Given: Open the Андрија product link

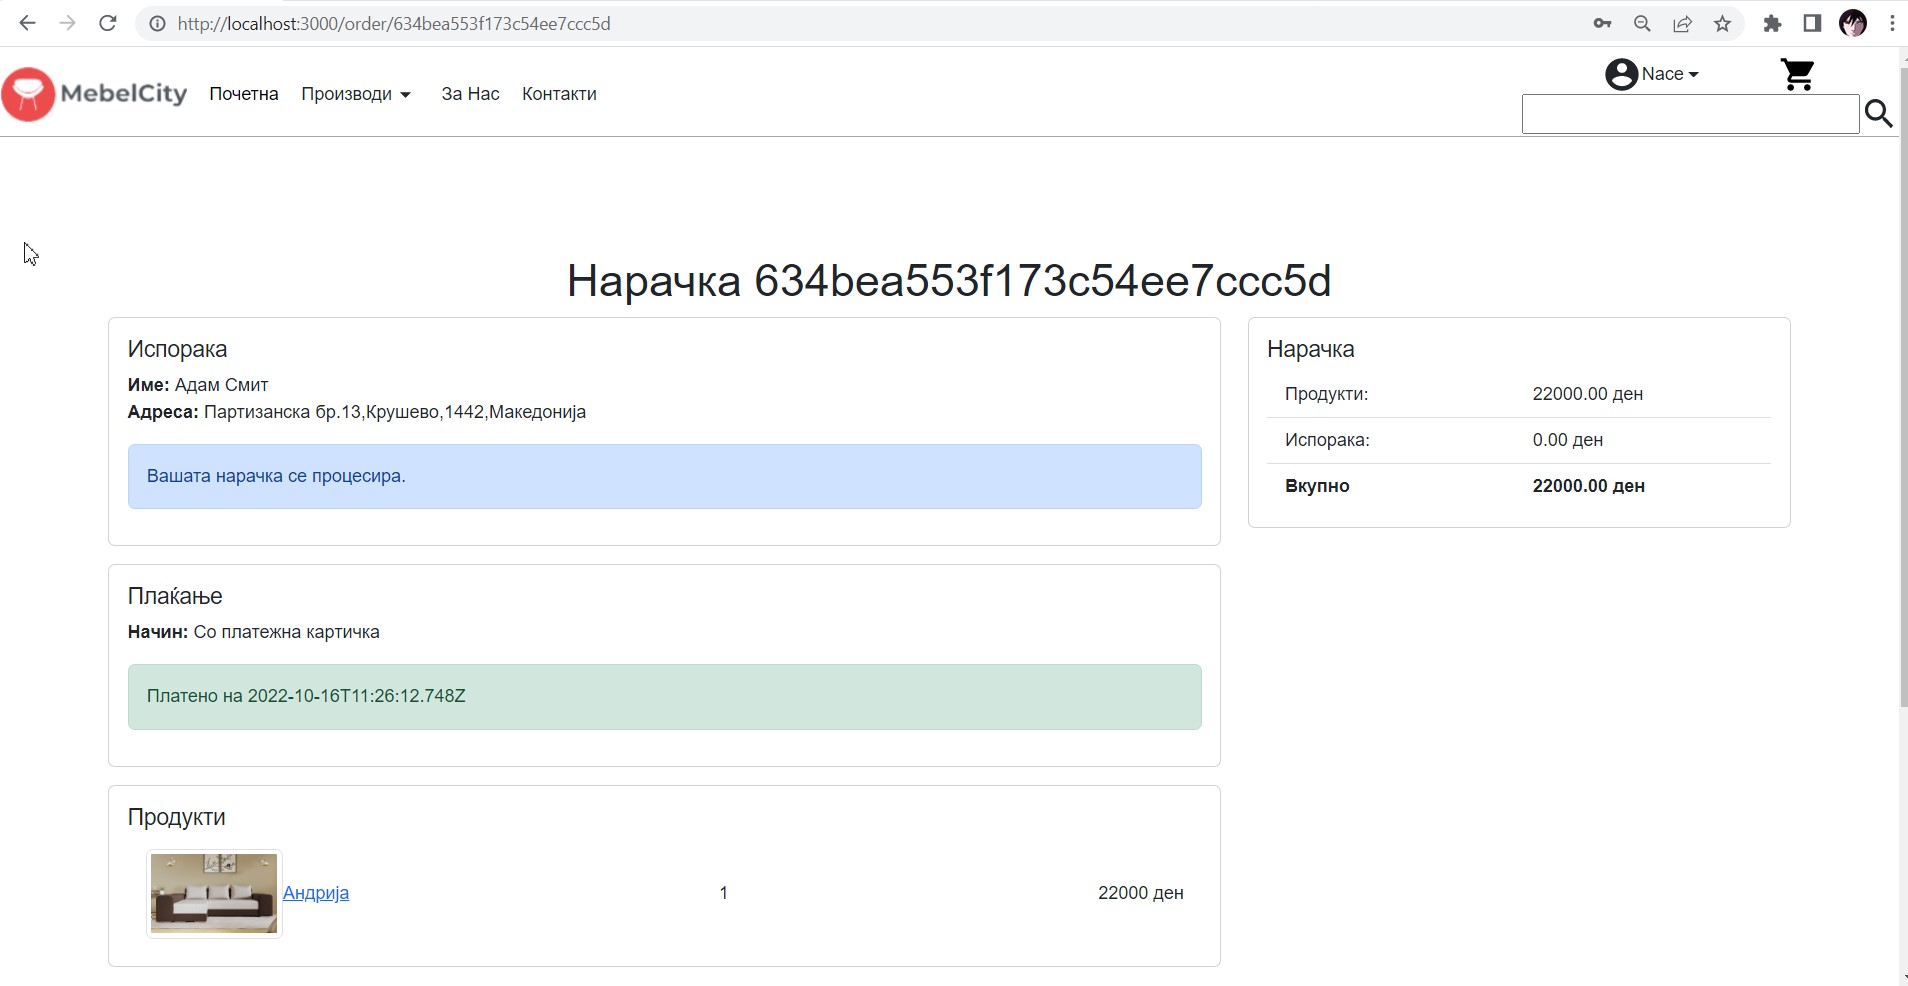Looking at the screenshot, I should point(316,893).
